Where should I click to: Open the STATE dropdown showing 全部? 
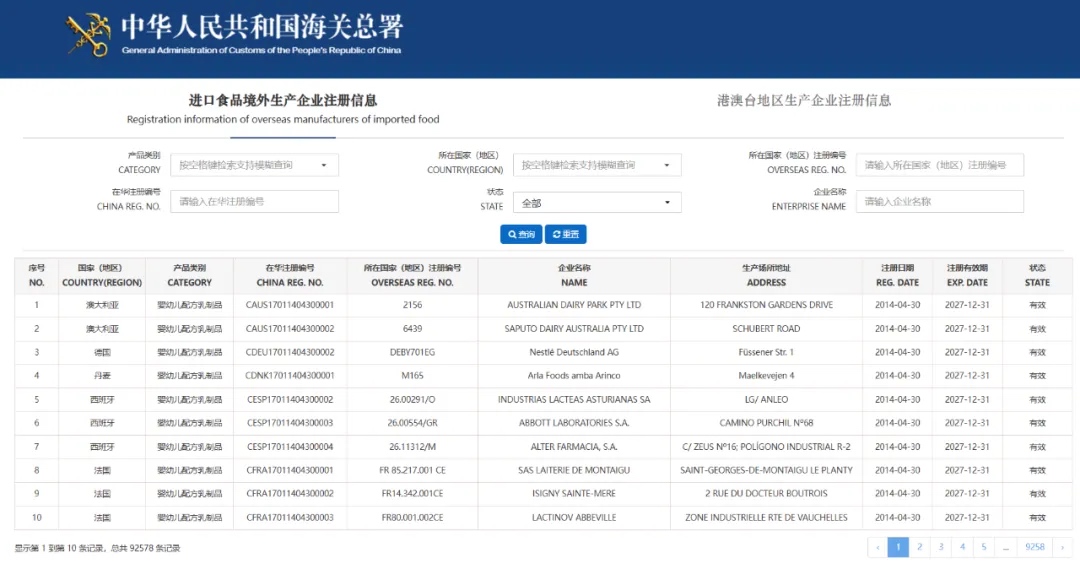597,202
